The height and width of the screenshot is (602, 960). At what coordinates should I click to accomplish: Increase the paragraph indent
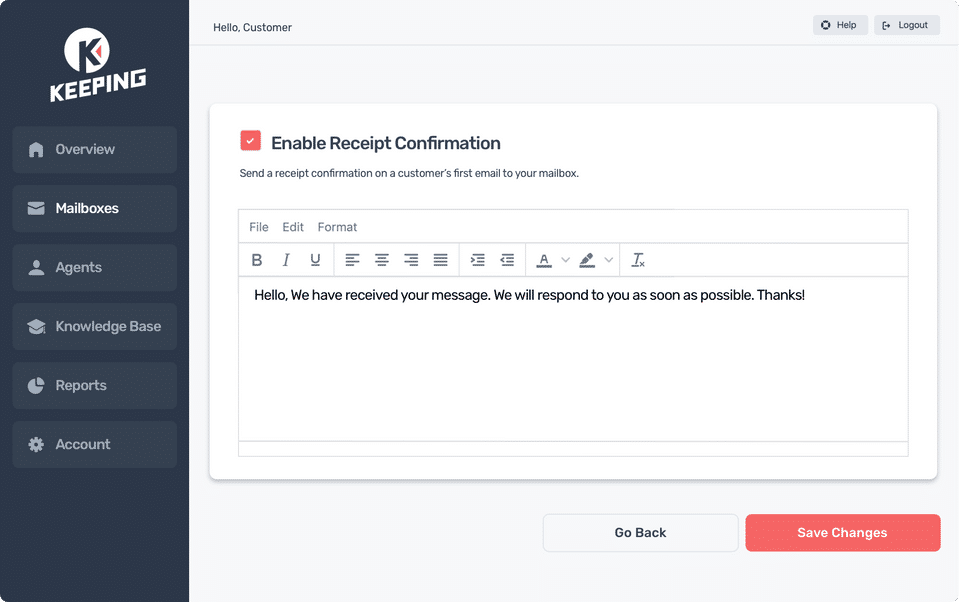478,260
